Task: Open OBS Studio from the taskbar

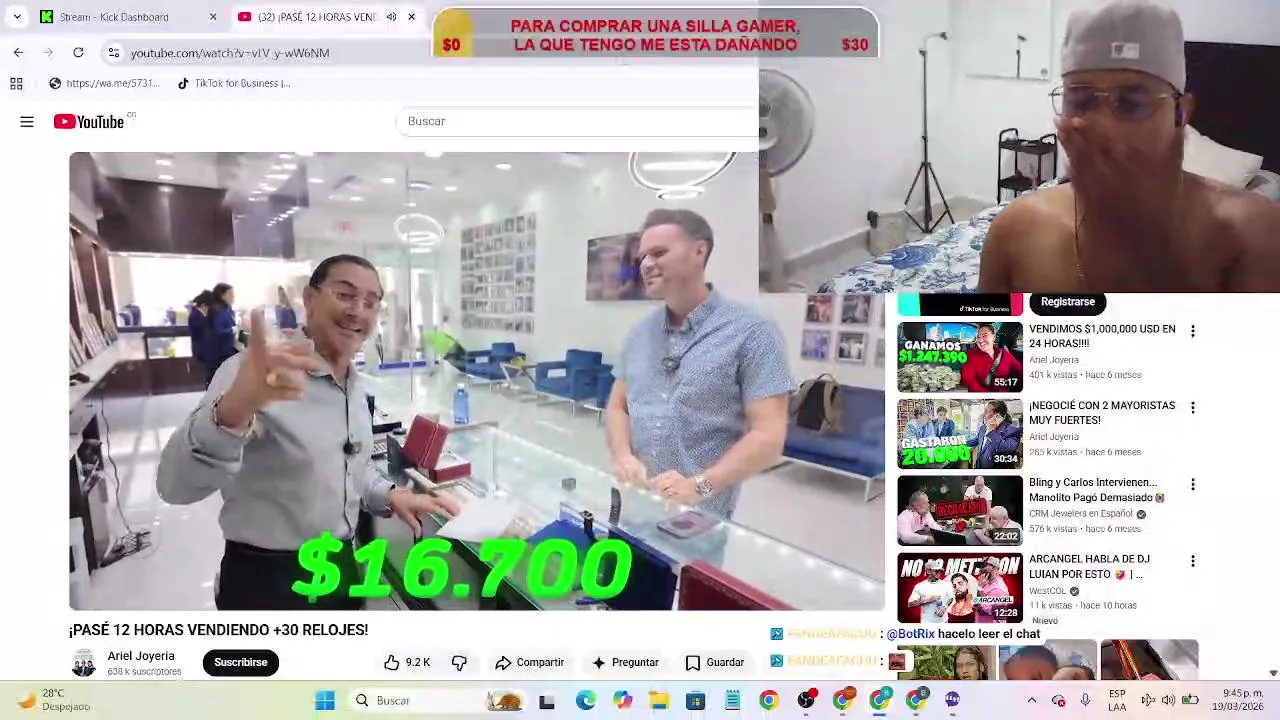Action: pos(806,701)
